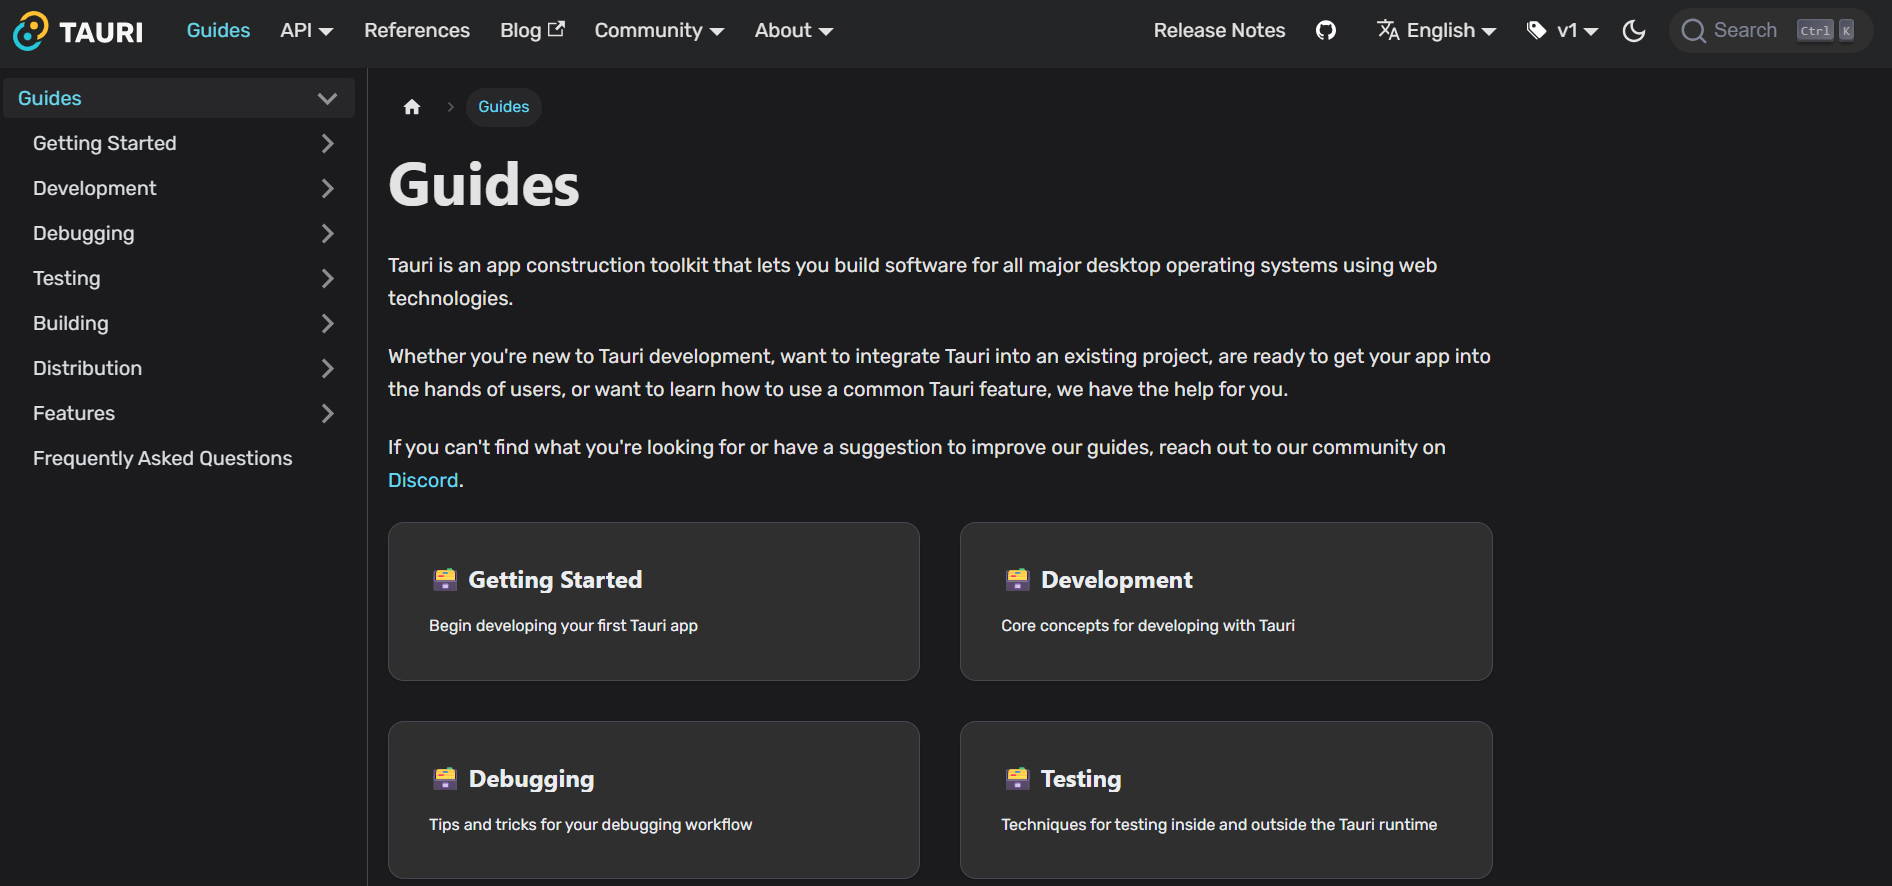Viewport: 1892px width, 886px height.
Task: Toggle dark/light mode moon icon
Action: point(1634,31)
